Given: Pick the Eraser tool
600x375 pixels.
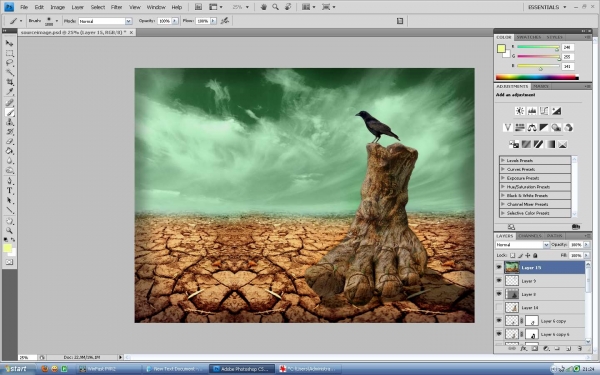Looking at the screenshot, I should pyautogui.click(x=10, y=142).
